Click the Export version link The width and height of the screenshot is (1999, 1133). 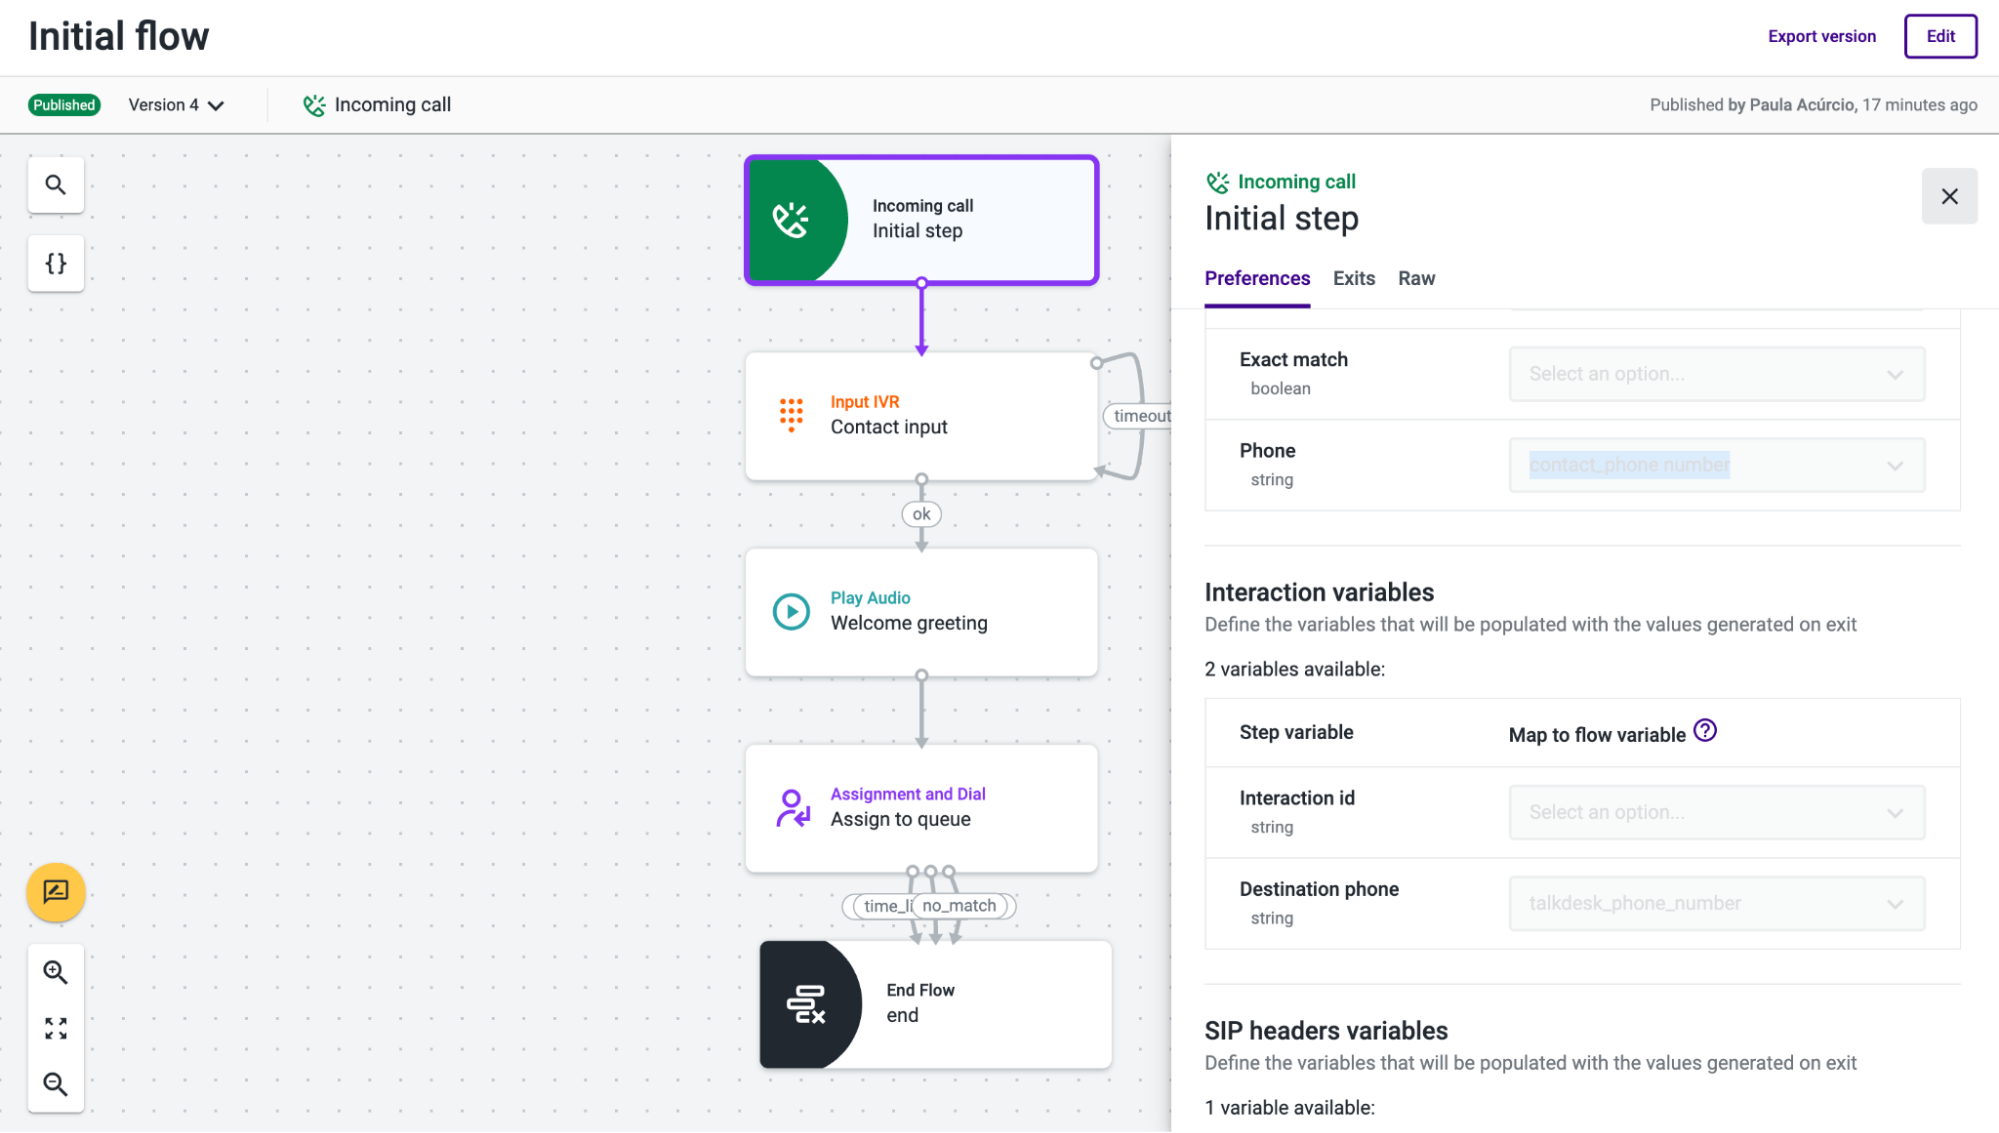(x=1821, y=36)
